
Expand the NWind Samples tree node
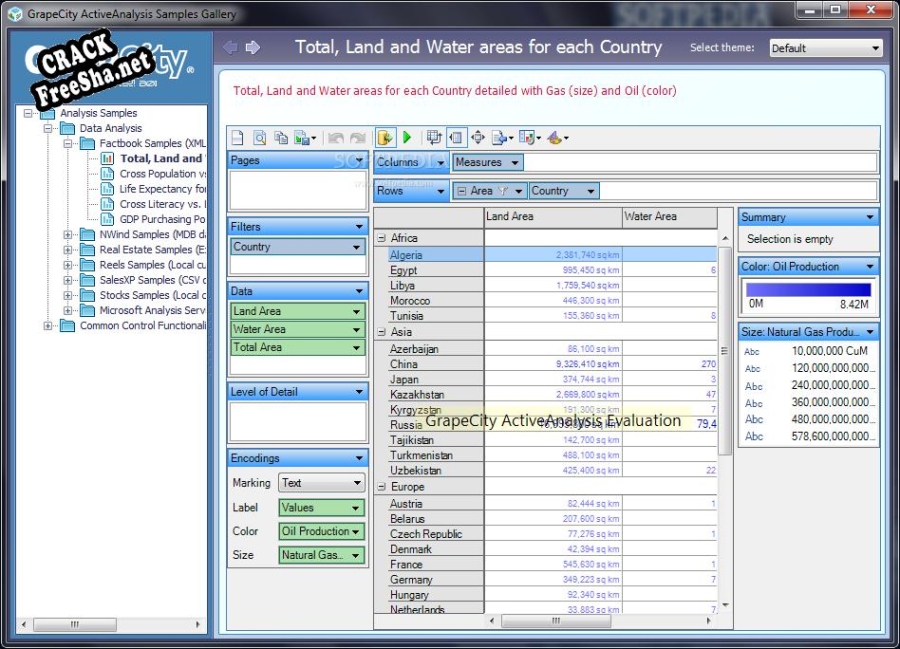tap(68, 235)
